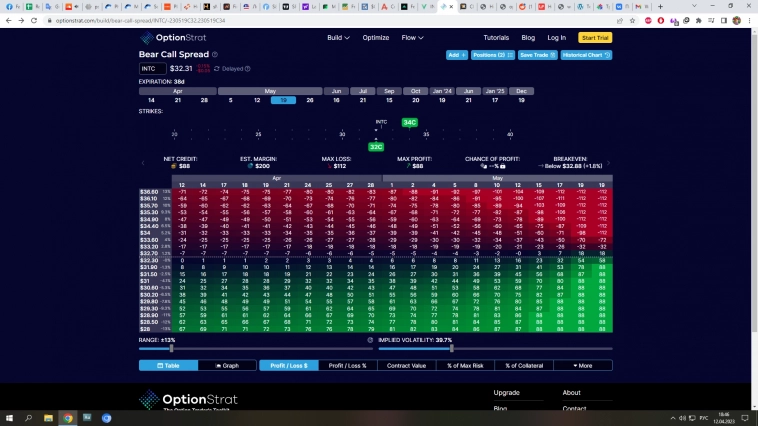Click the OptionStrat logo in the header

[174, 38]
